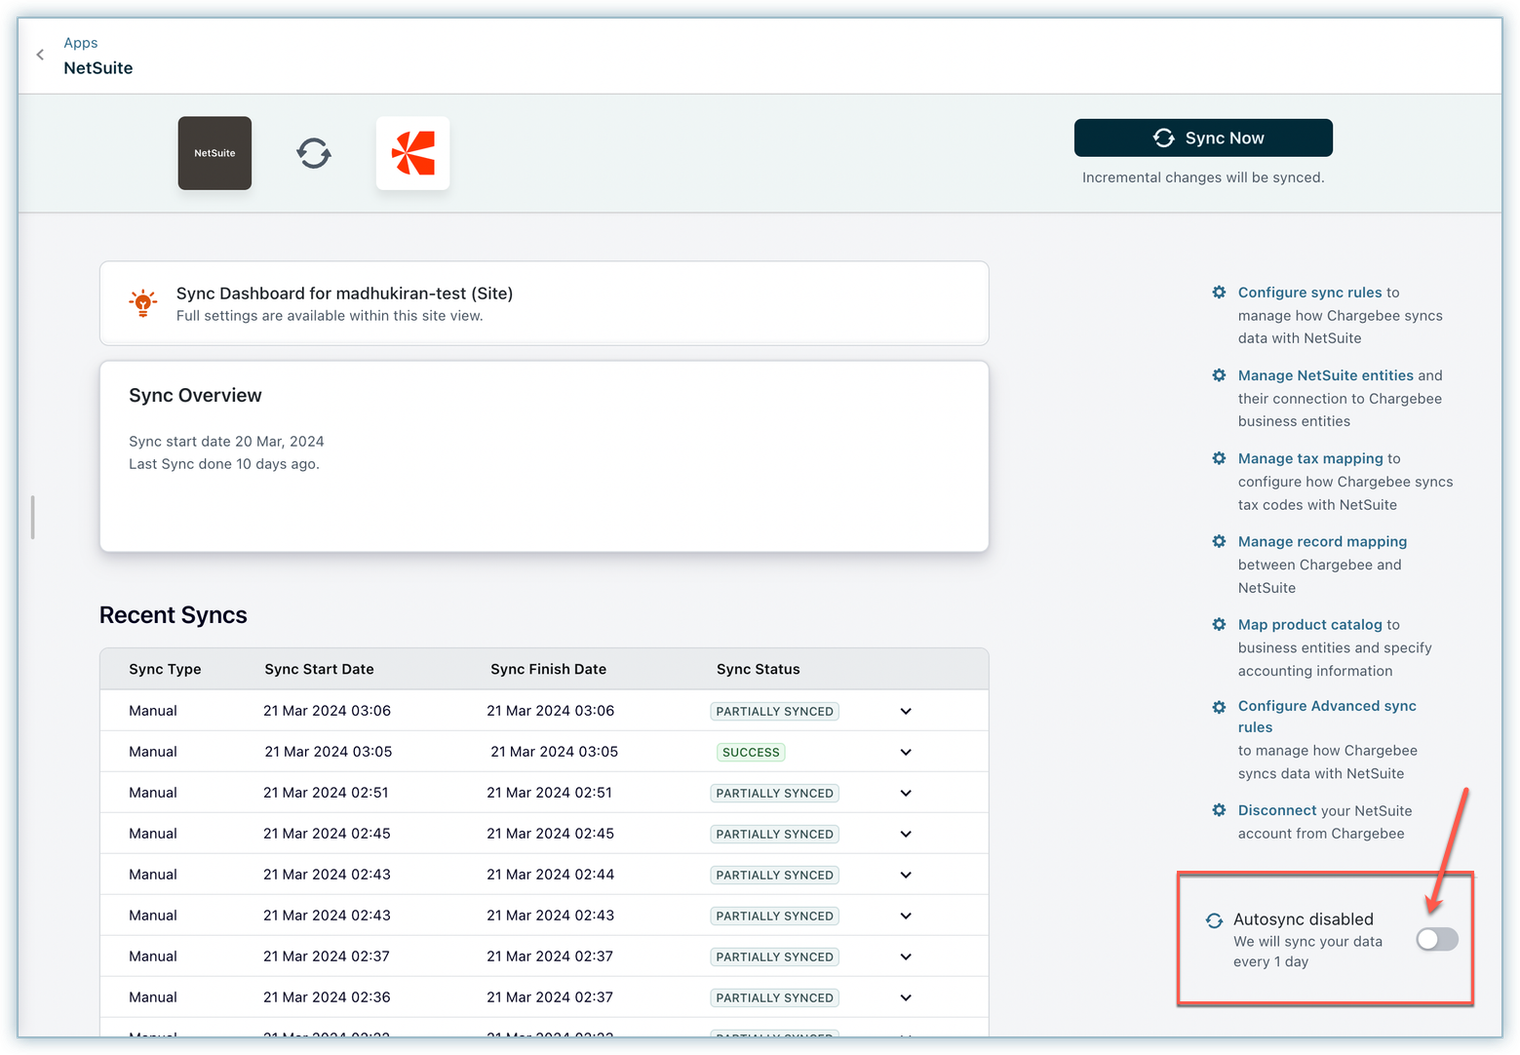Click the back arrow beside Apps

click(40, 55)
